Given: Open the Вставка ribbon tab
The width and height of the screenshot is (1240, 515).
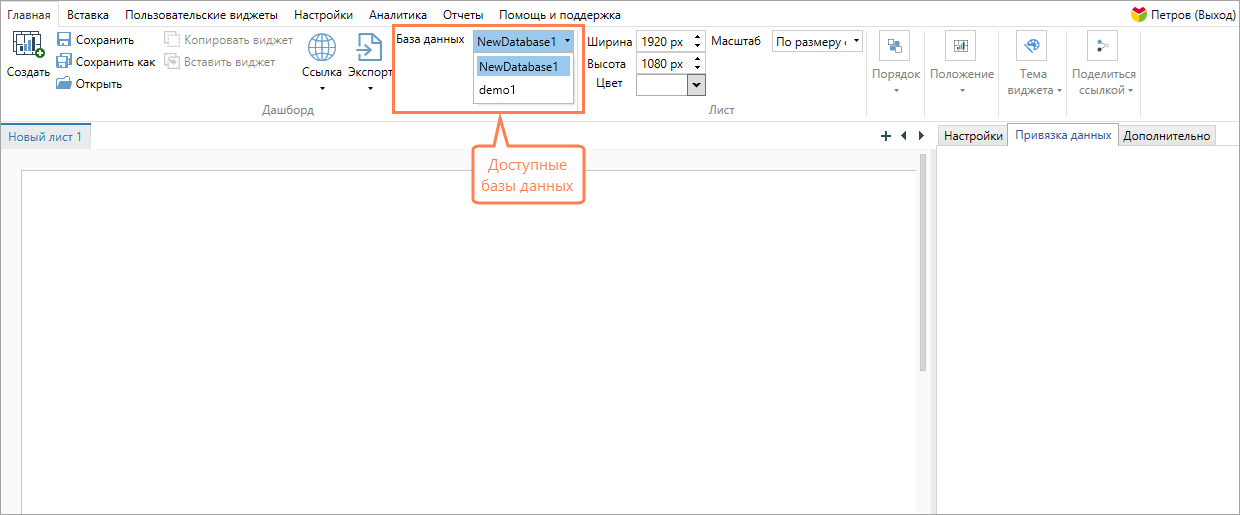Looking at the screenshot, I should (x=88, y=15).
